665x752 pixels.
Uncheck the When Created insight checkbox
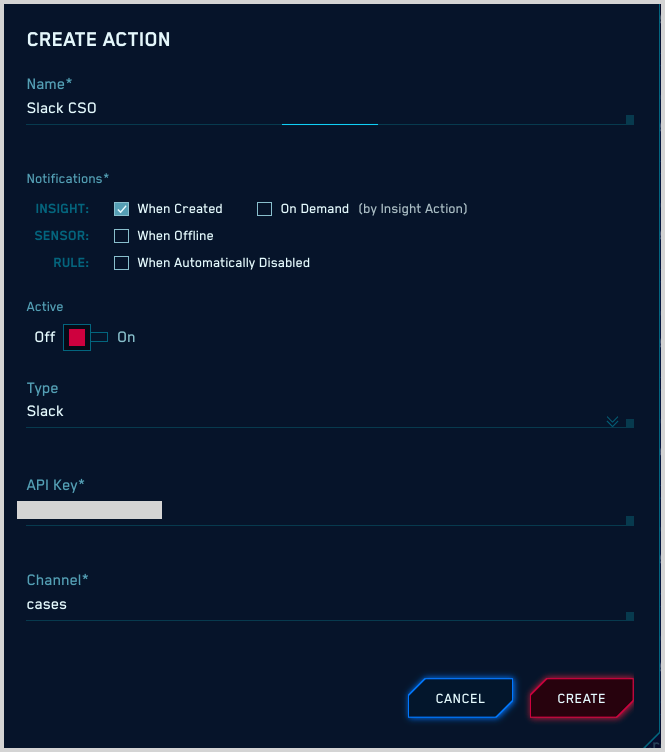coord(122,209)
